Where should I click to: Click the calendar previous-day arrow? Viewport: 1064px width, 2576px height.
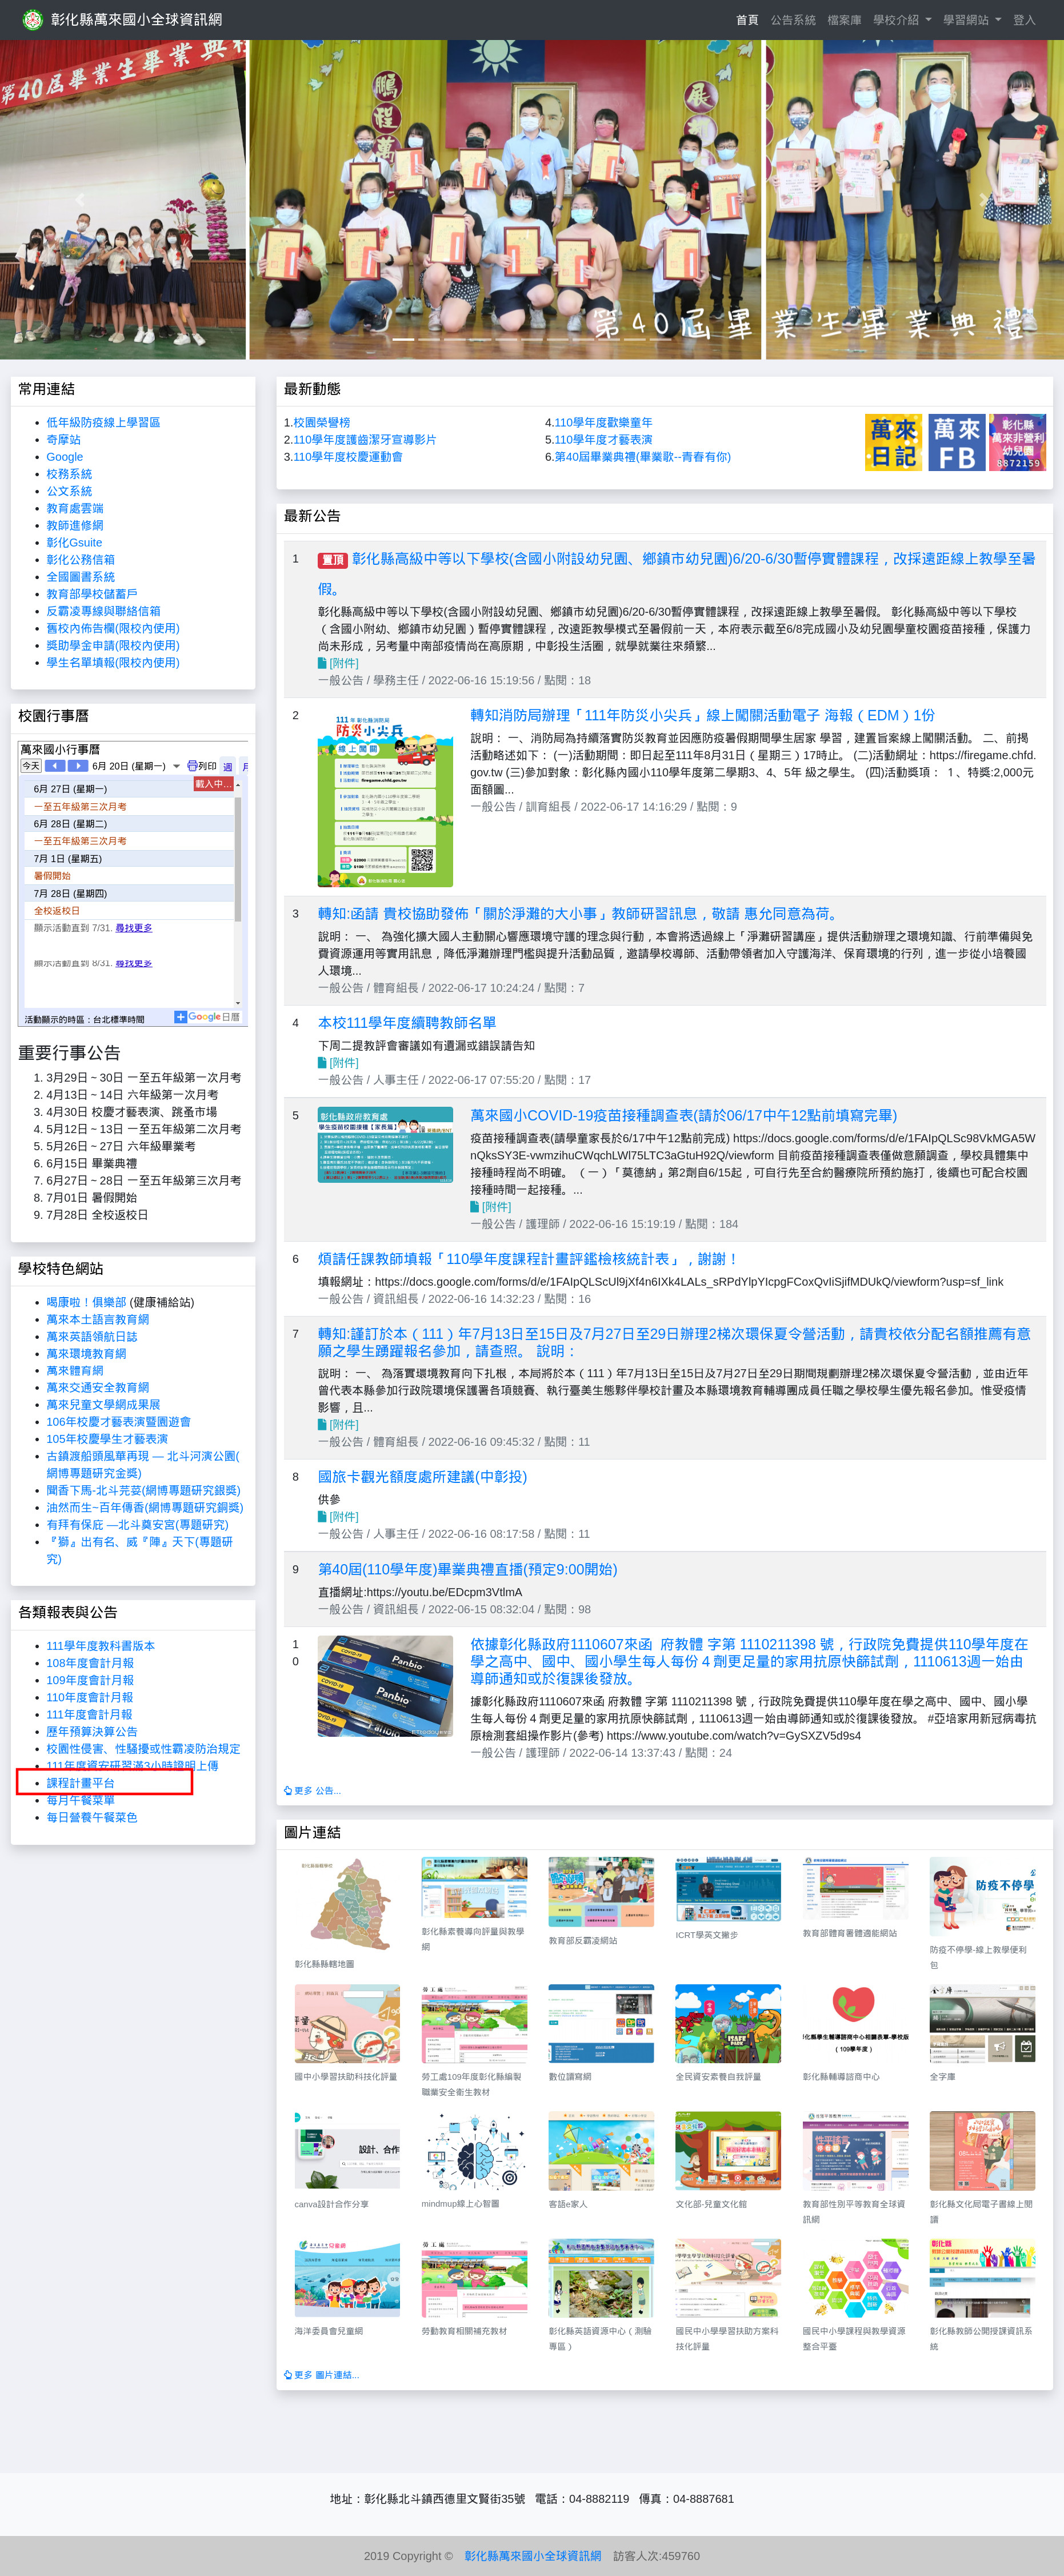(56, 766)
